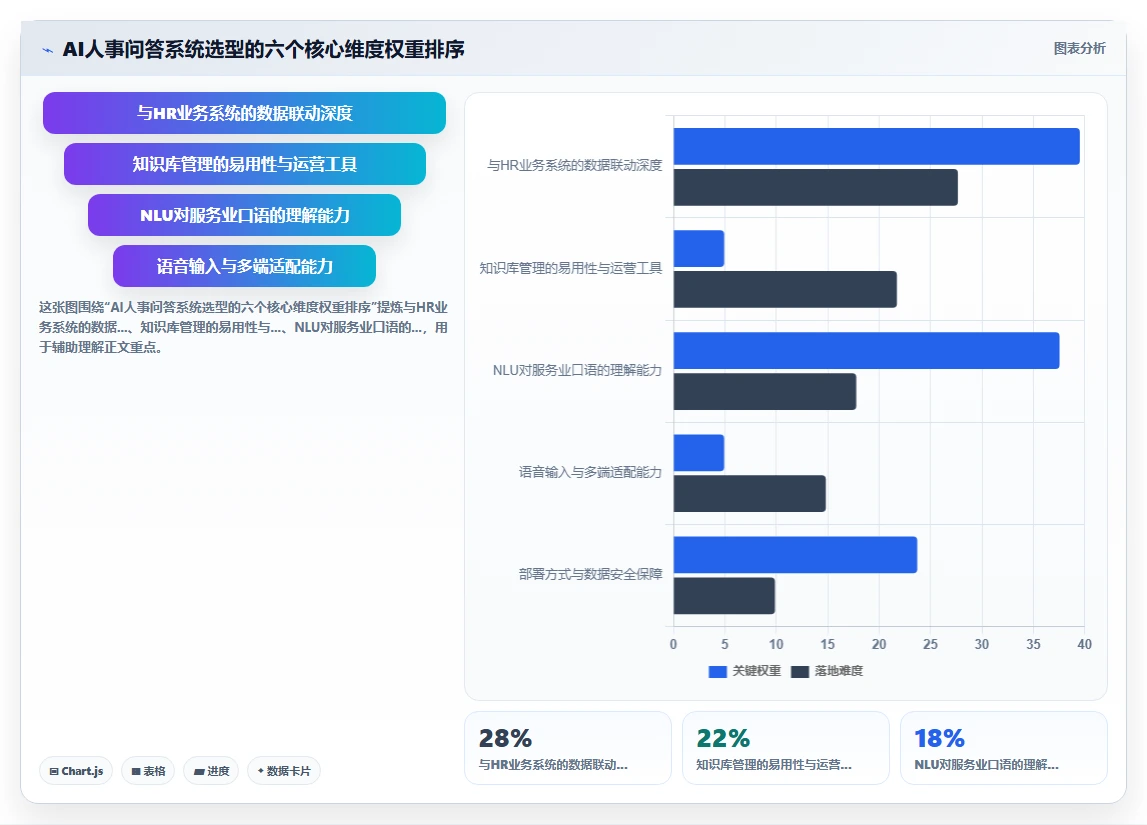Open the 28% data card
The image size is (1147, 825).
click(568, 748)
